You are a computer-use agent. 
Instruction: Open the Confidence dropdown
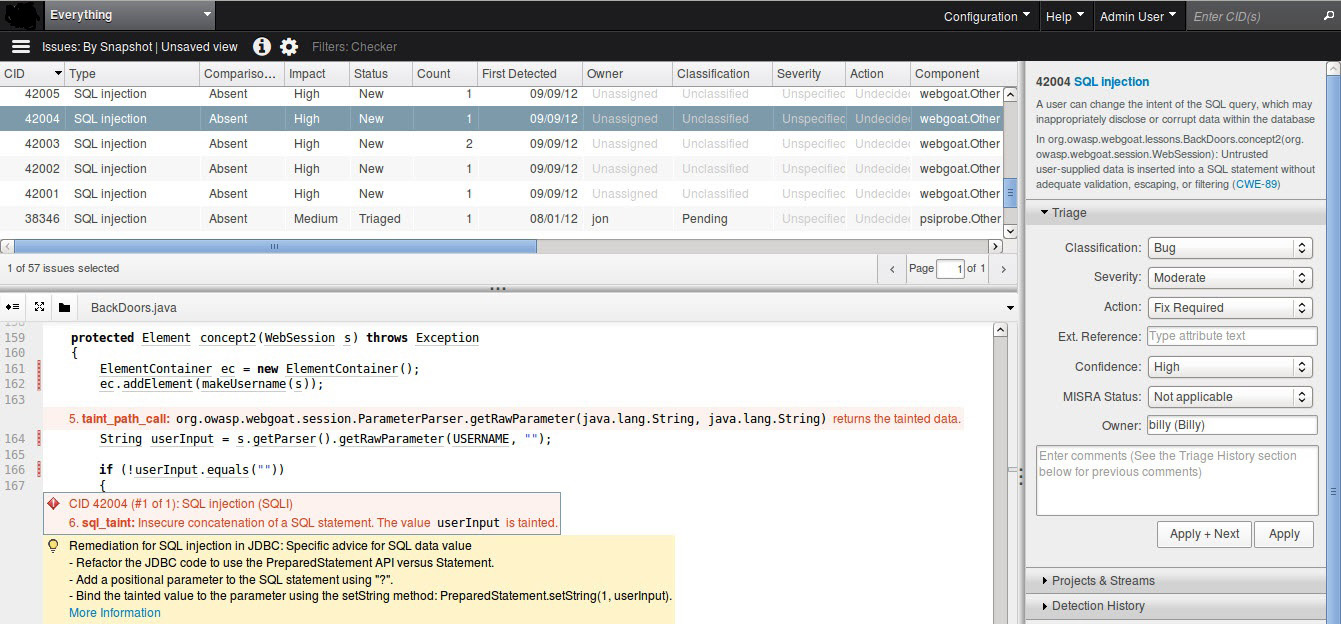(1229, 367)
